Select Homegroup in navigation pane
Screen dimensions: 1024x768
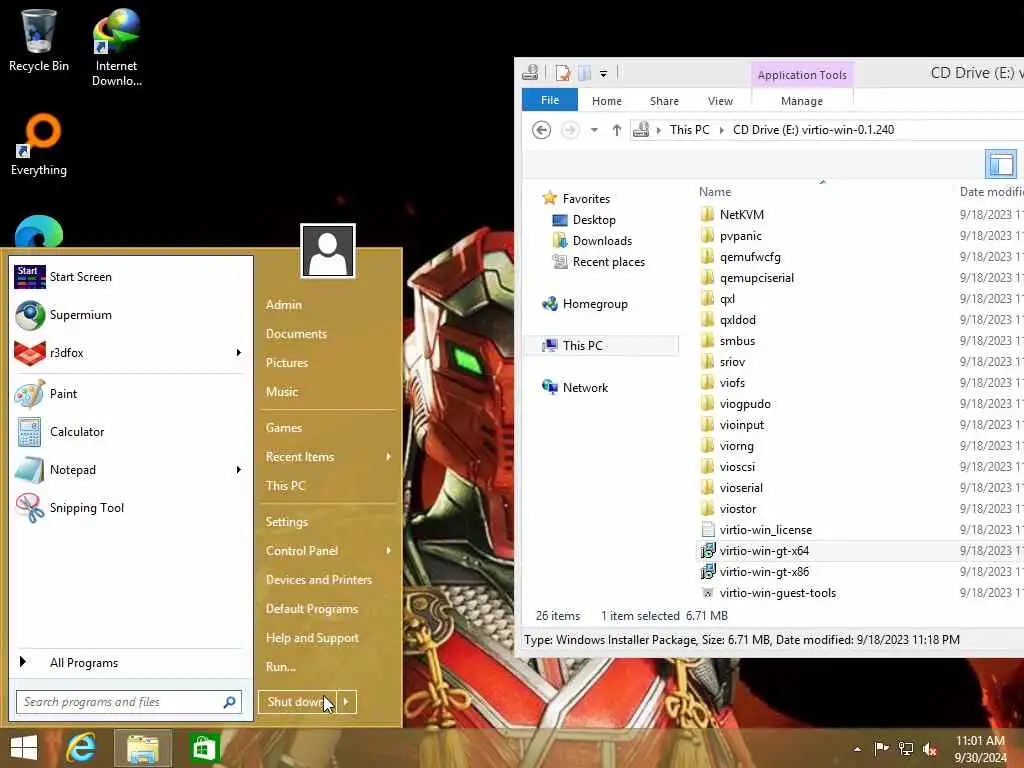tap(594, 304)
